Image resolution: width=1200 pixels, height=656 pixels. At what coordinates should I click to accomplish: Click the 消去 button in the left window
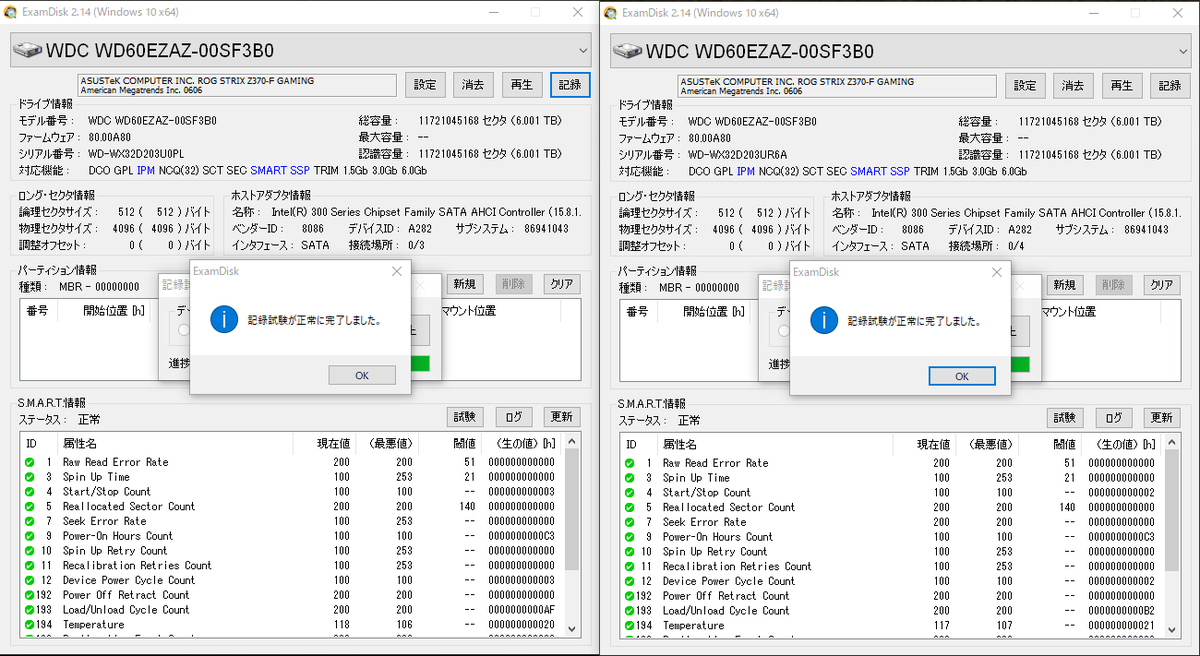[x=474, y=86]
